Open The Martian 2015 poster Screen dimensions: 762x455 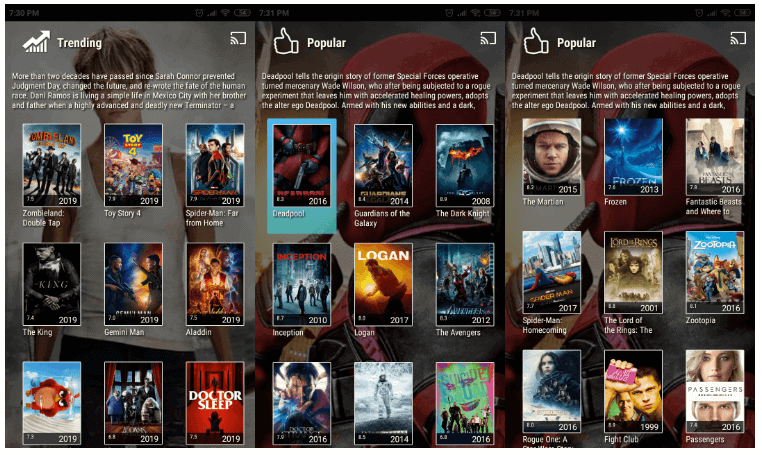pos(552,157)
